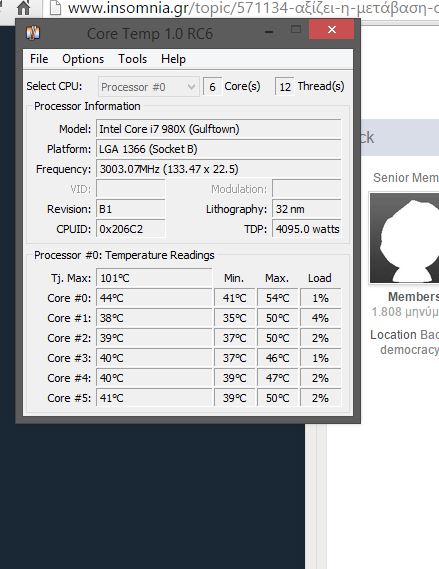
Task: Click Core #2 current temperature 39°C
Action: (154, 338)
